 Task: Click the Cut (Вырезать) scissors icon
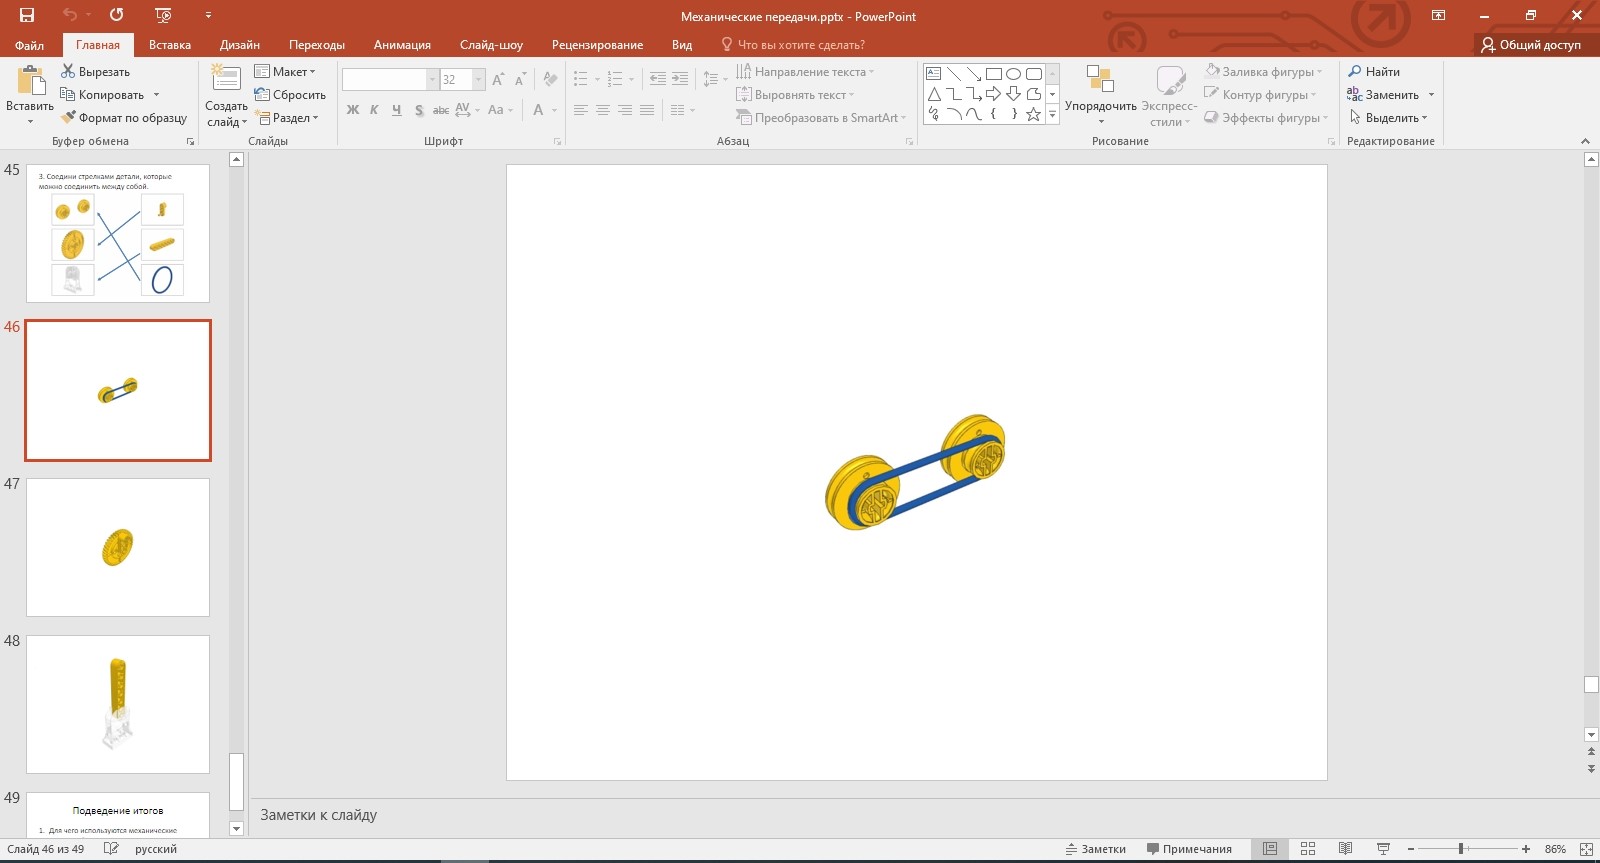[68, 71]
